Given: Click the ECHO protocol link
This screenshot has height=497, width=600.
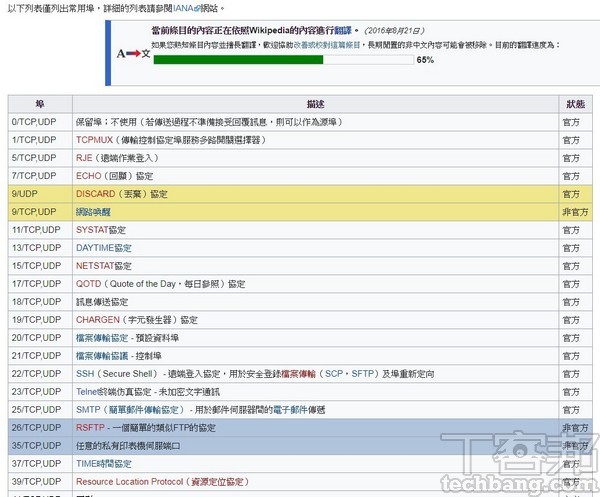Looking at the screenshot, I should (x=89, y=176).
